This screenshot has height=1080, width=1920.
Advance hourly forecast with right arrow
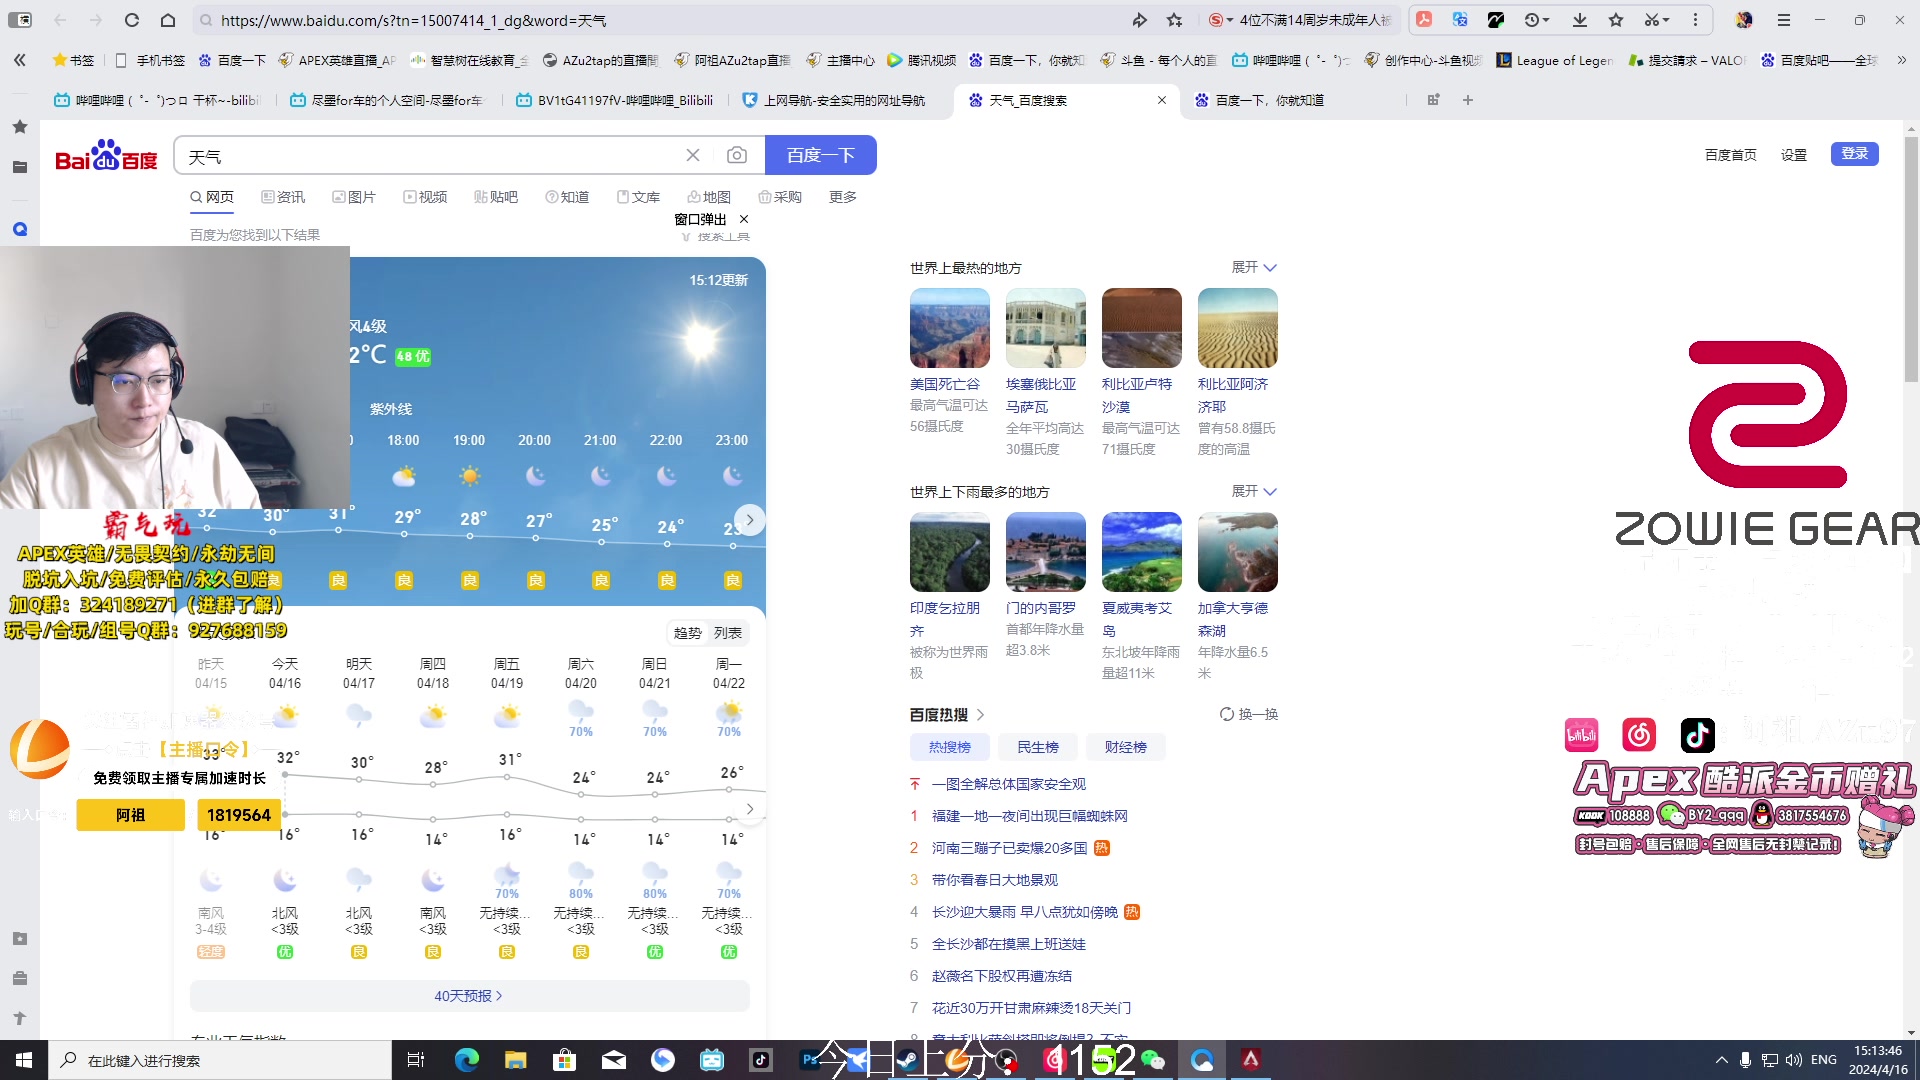750,520
